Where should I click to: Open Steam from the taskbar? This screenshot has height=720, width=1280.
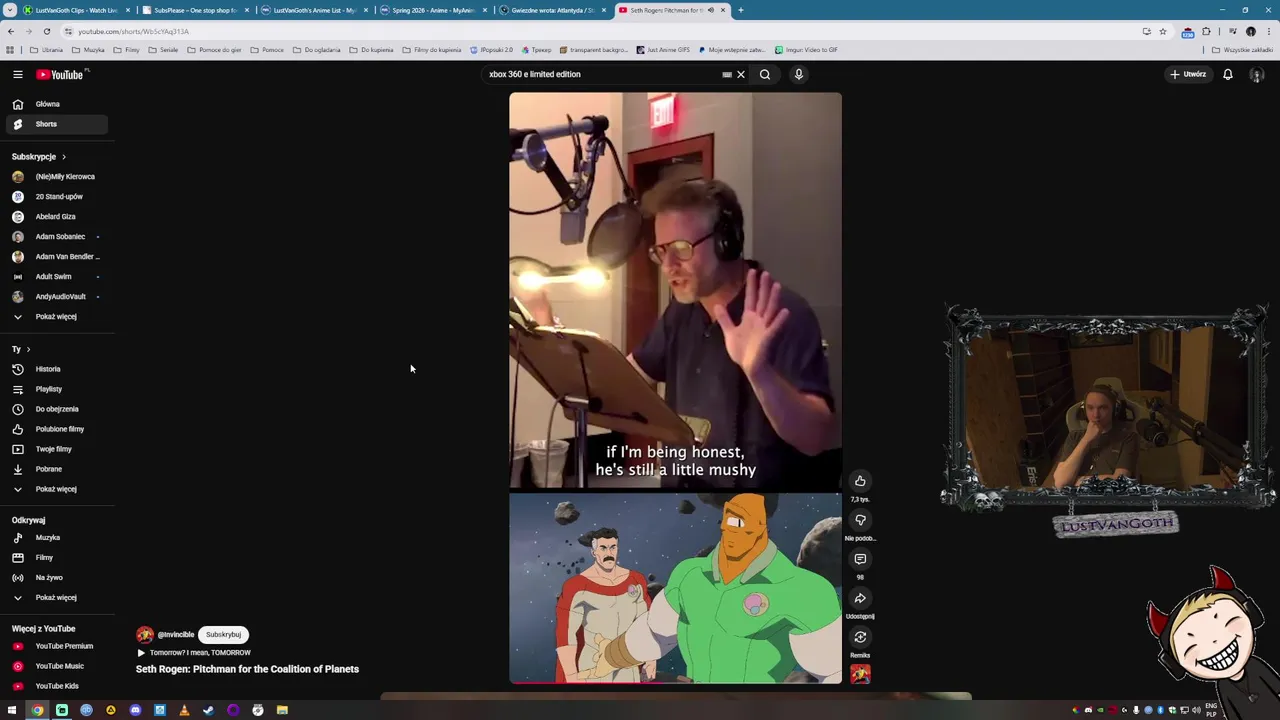point(208,710)
